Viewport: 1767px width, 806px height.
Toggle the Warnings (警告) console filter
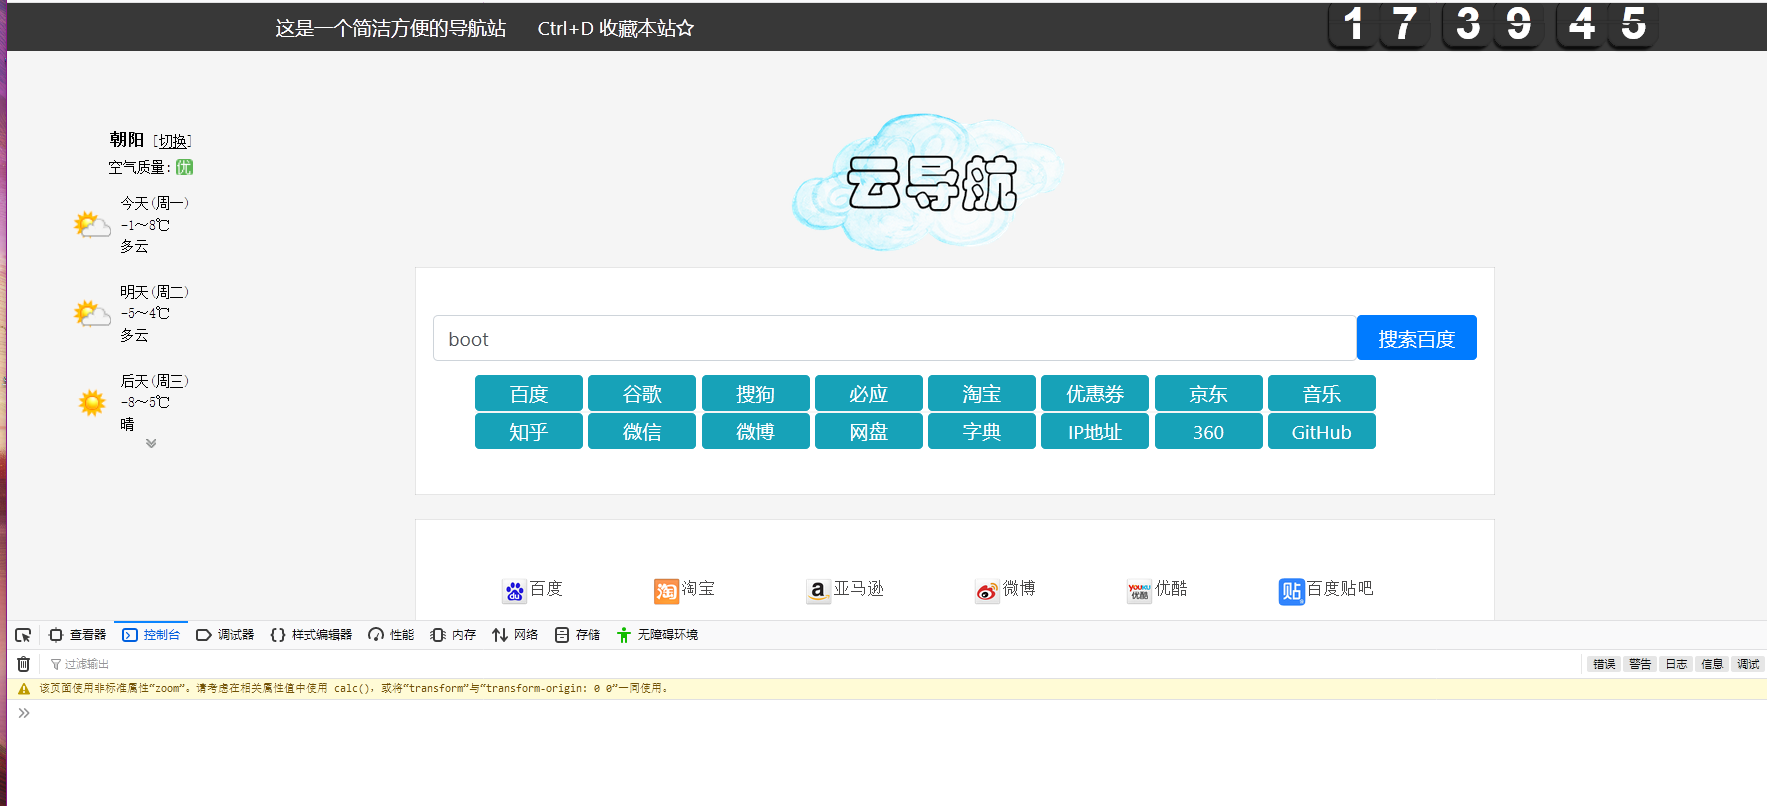(1640, 664)
